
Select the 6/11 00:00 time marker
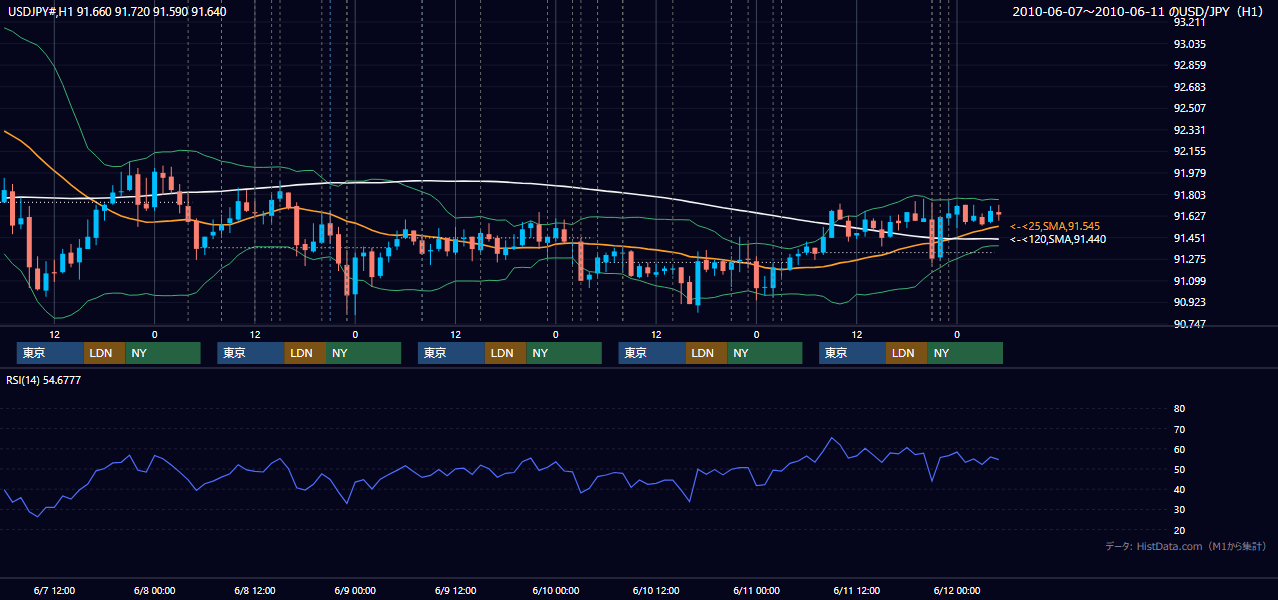[756, 590]
